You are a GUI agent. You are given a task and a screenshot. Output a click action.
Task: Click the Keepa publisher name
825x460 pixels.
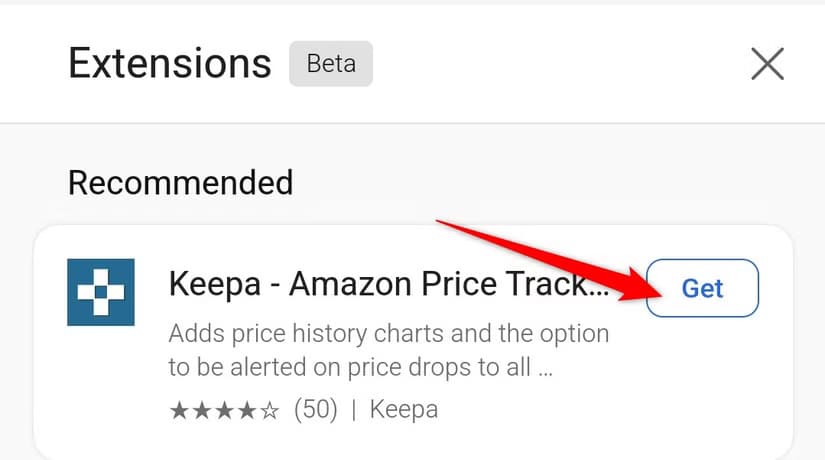404,409
